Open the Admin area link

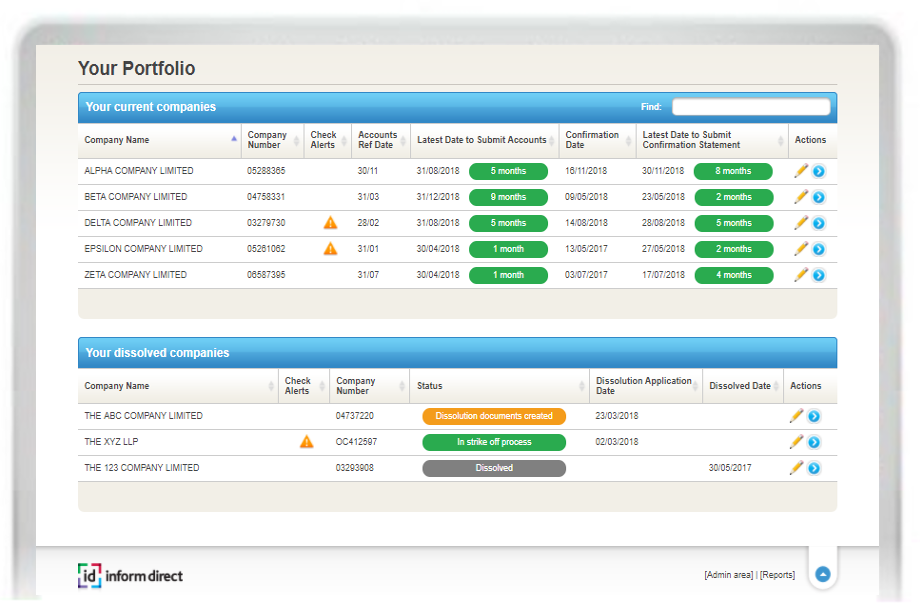click(x=728, y=575)
